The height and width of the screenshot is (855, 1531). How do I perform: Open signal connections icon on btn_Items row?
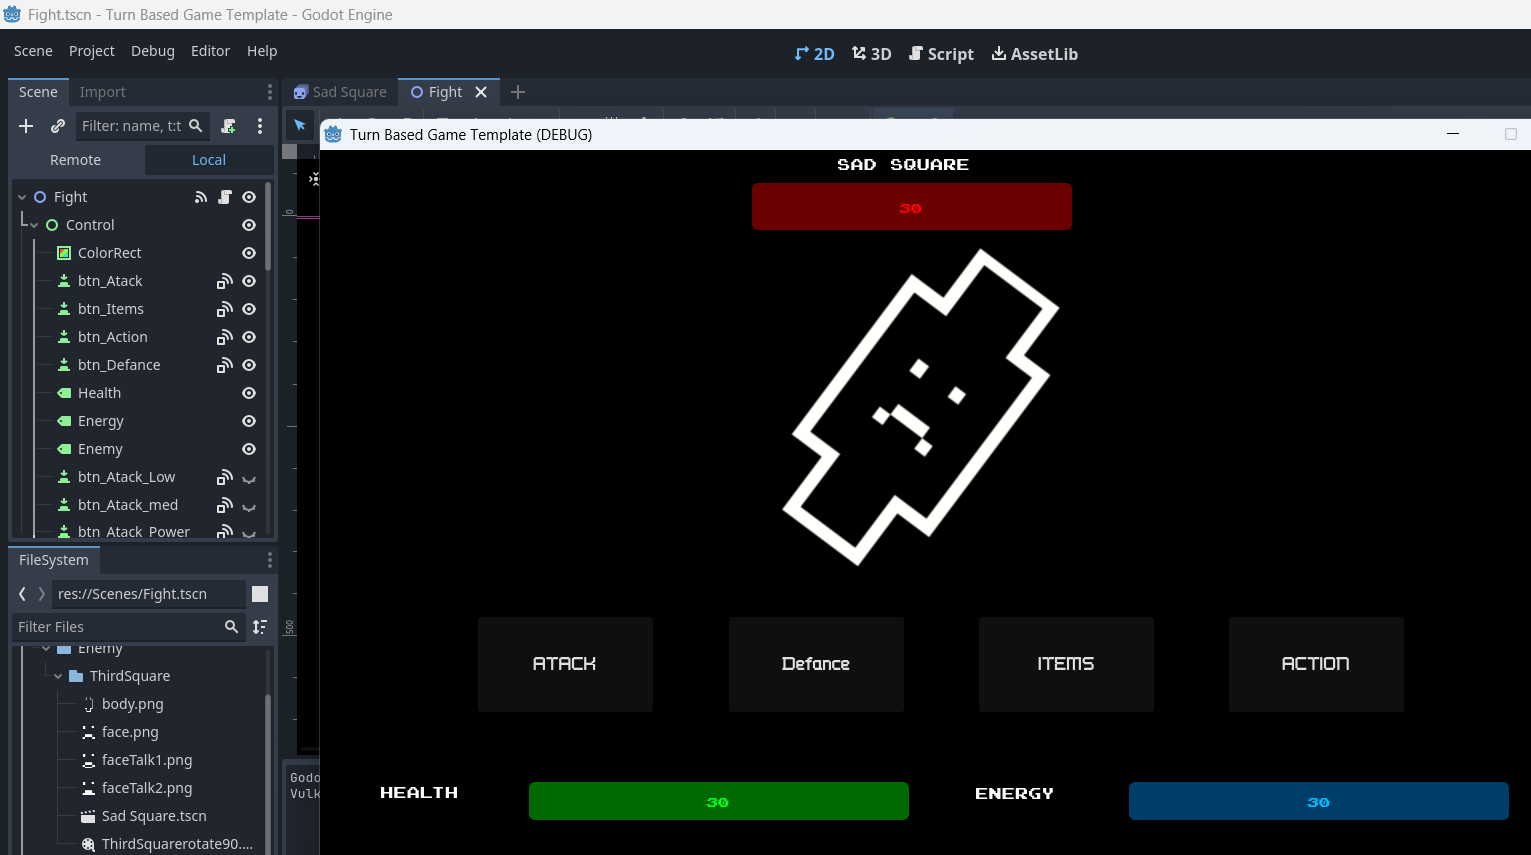tap(225, 309)
